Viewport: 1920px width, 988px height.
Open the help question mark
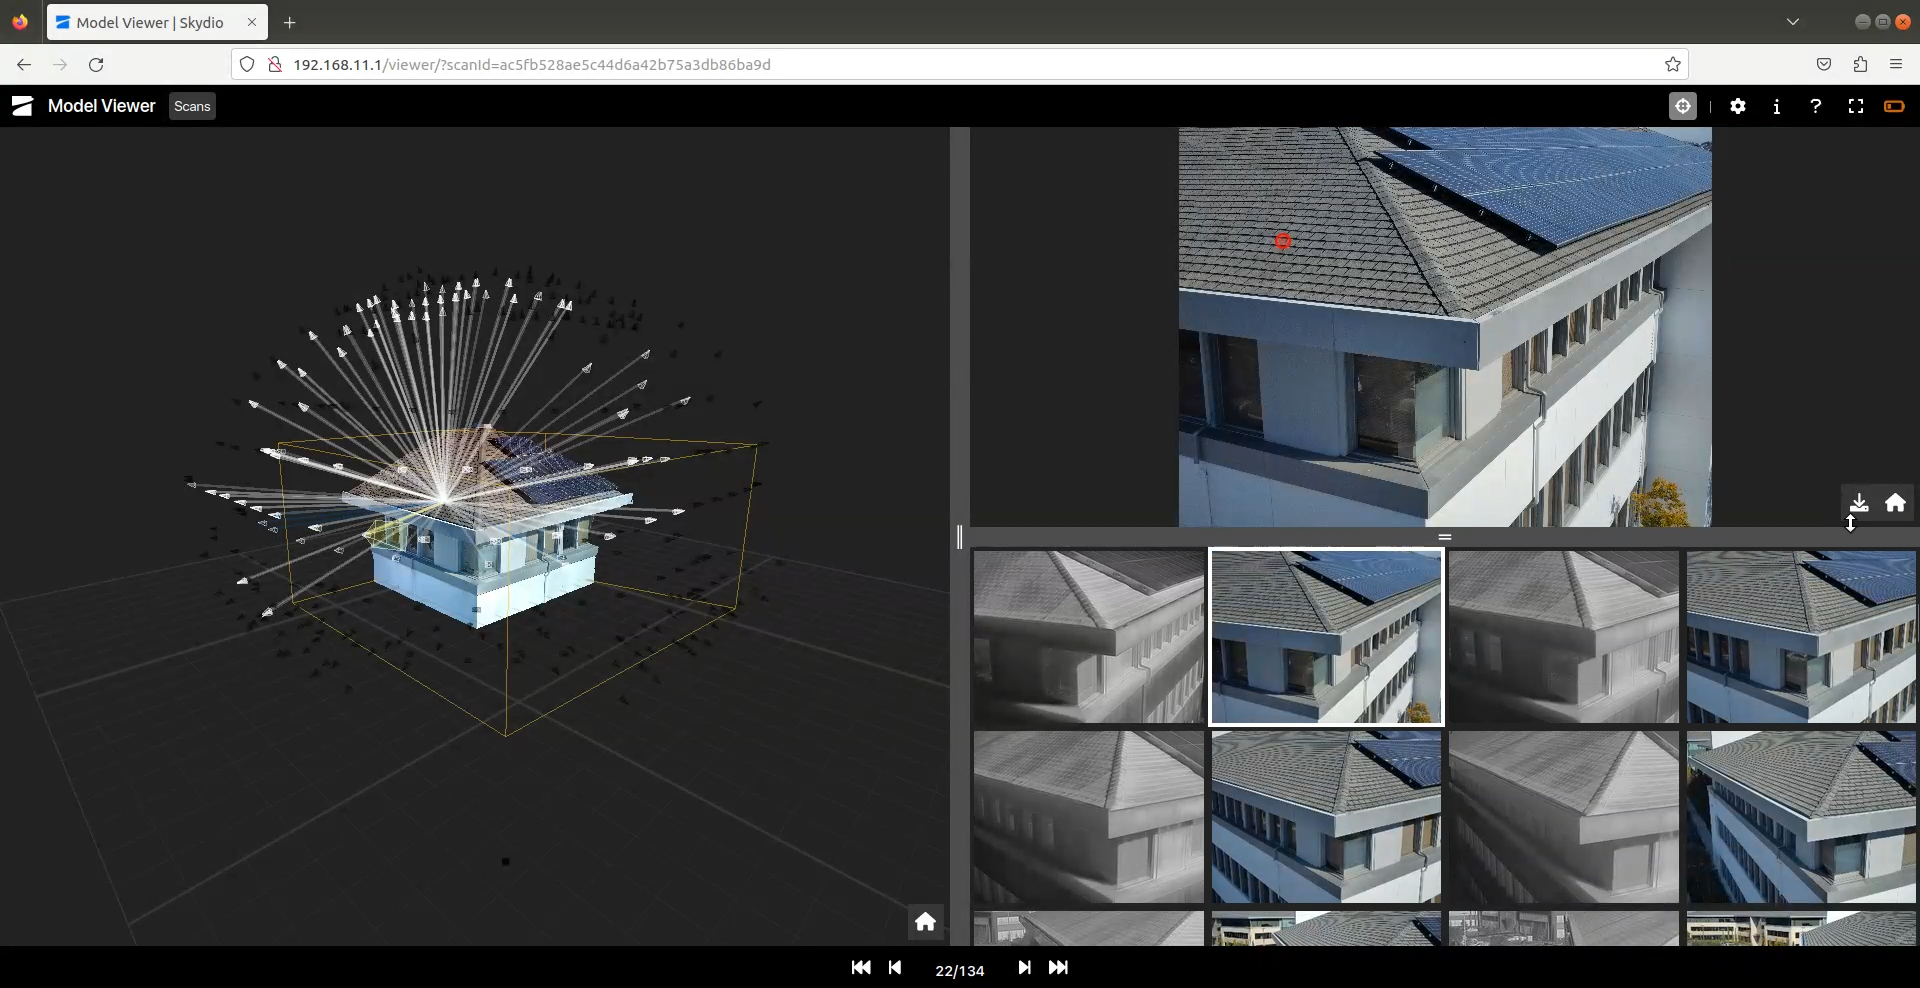tap(1816, 106)
